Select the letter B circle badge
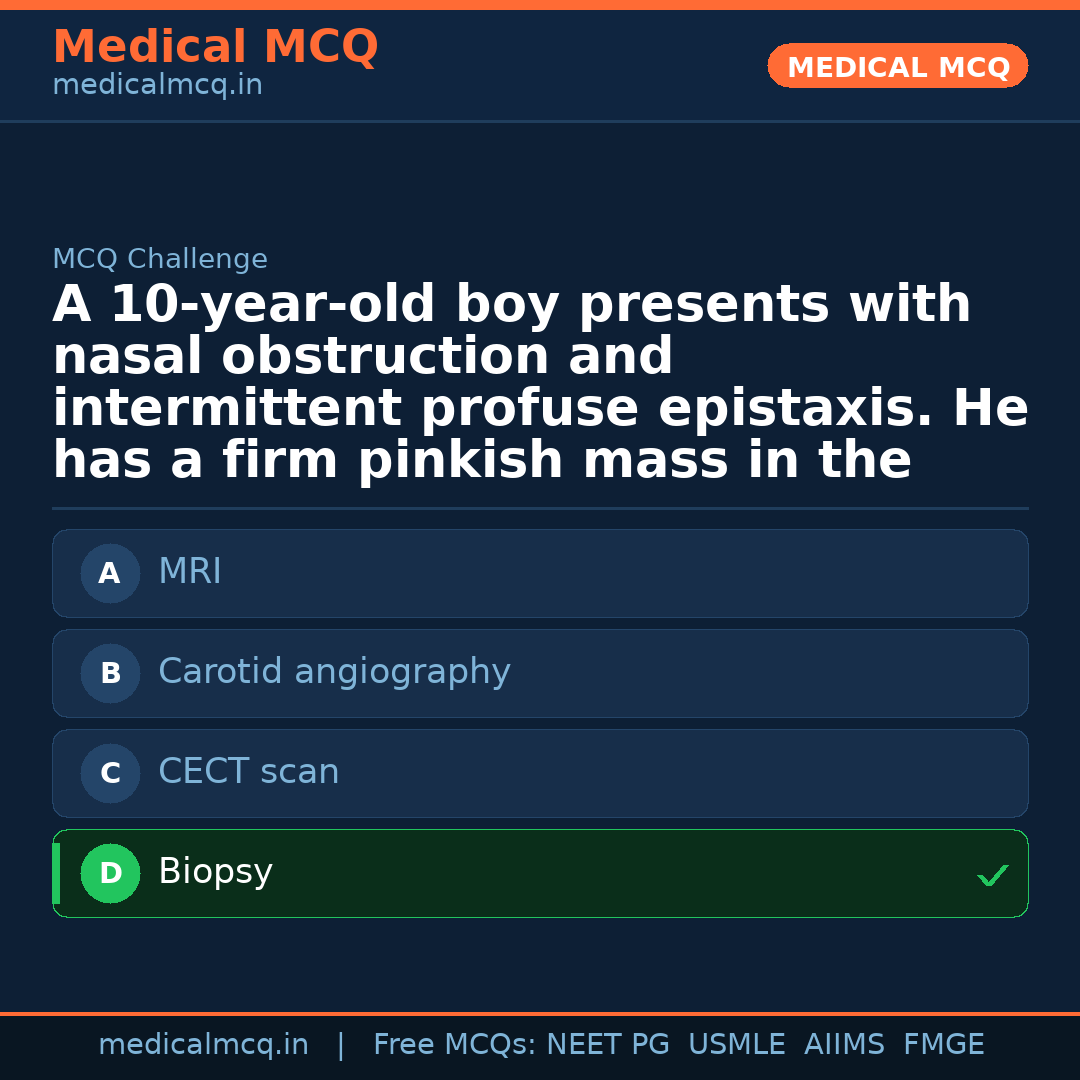The height and width of the screenshot is (1080, 1080). tap(110, 673)
